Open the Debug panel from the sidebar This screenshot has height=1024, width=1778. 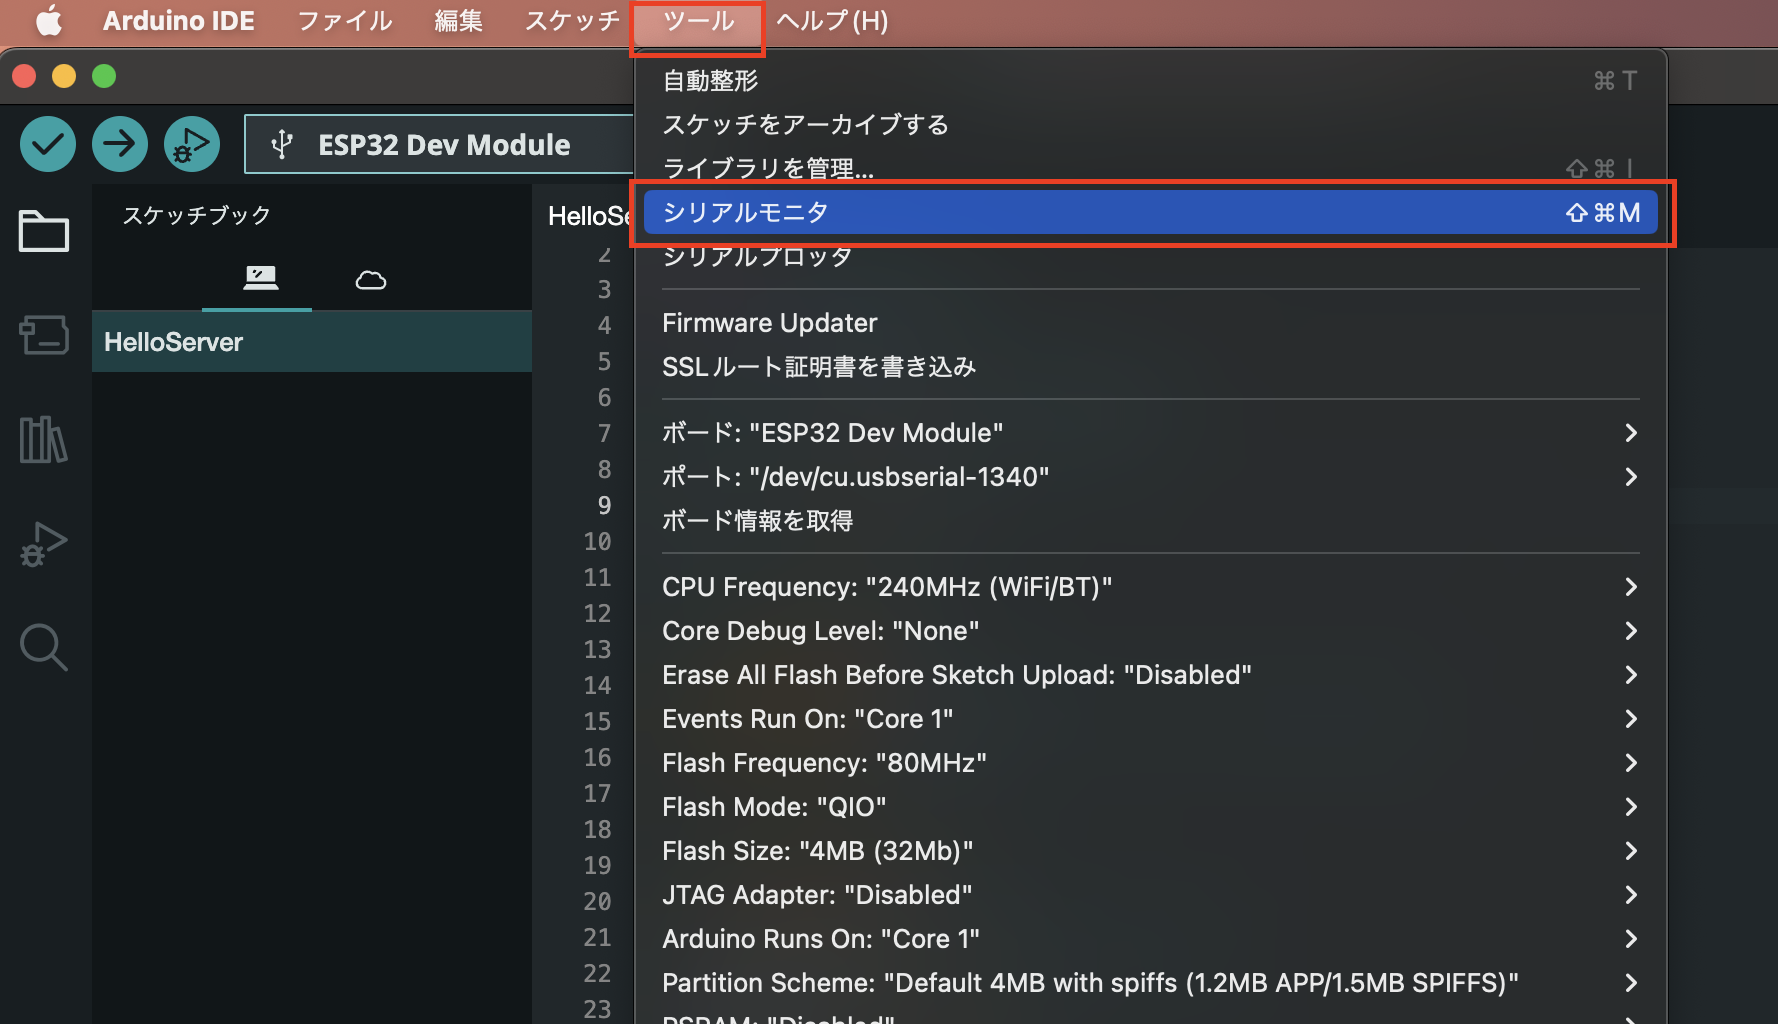coord(43,545)
